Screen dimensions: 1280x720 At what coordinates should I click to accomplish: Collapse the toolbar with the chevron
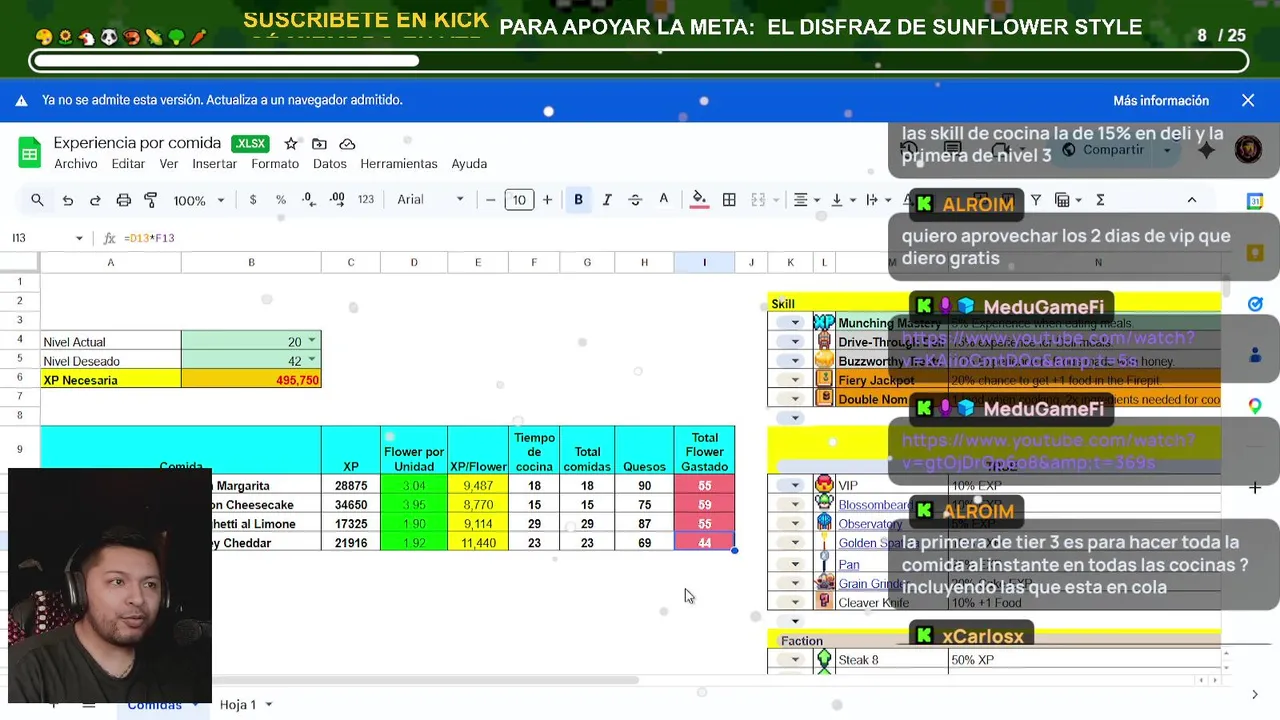[1192, 200]
